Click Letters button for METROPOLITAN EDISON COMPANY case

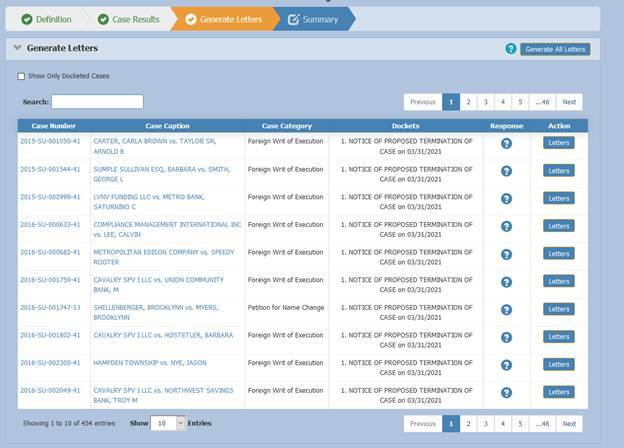click(x=559, y=253)
